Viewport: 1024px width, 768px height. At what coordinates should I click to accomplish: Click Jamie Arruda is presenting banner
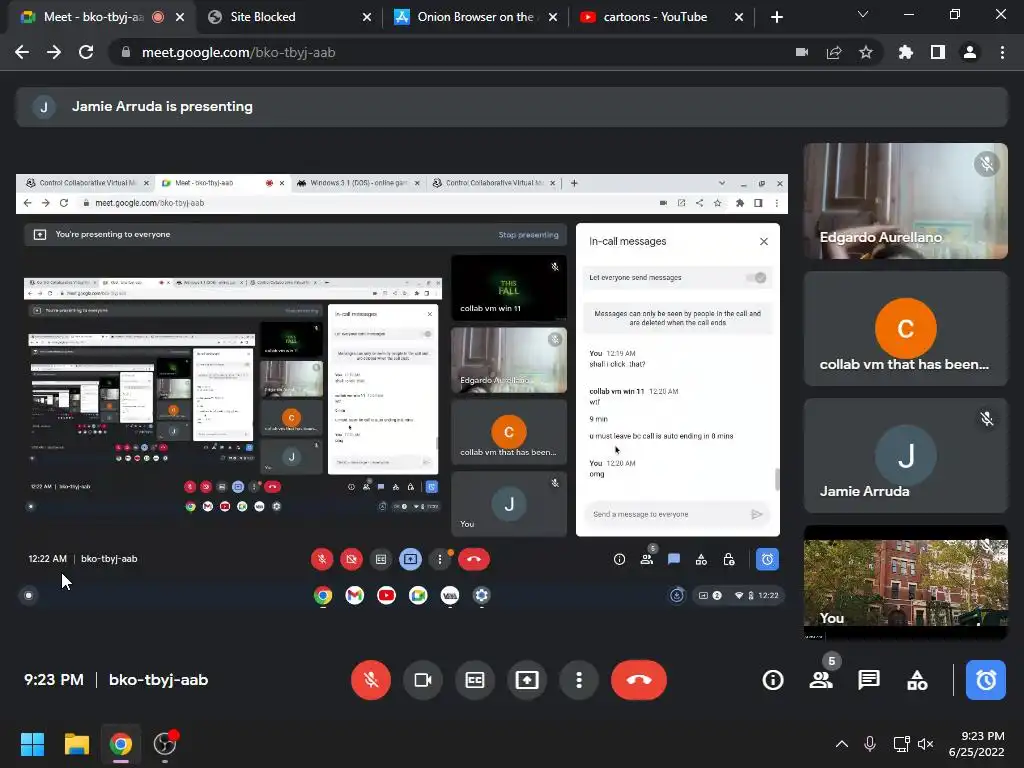512,106
